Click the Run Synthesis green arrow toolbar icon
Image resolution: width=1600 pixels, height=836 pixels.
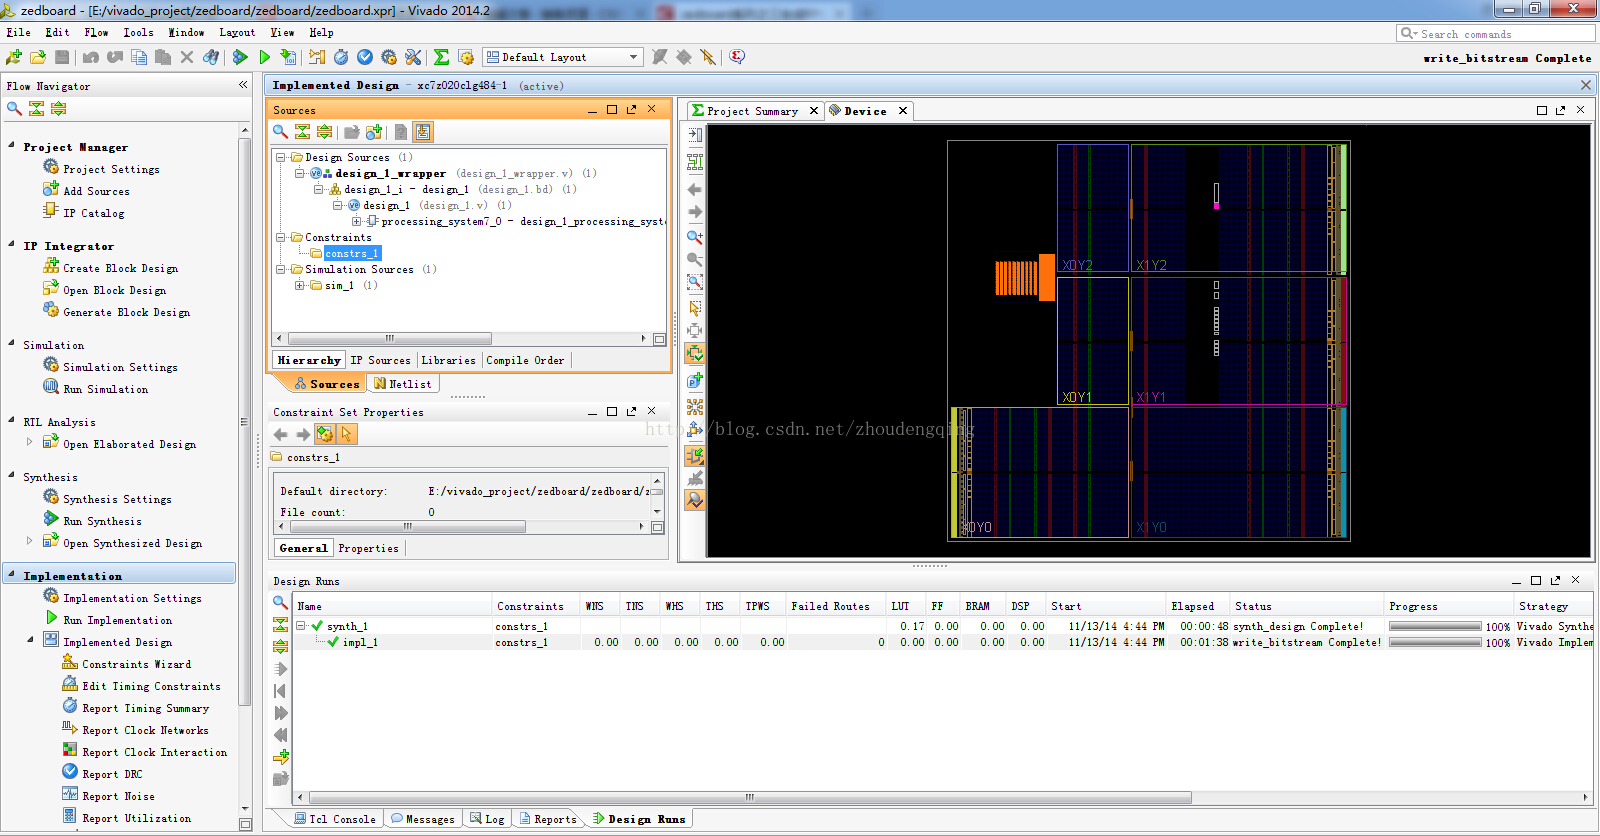240,57
